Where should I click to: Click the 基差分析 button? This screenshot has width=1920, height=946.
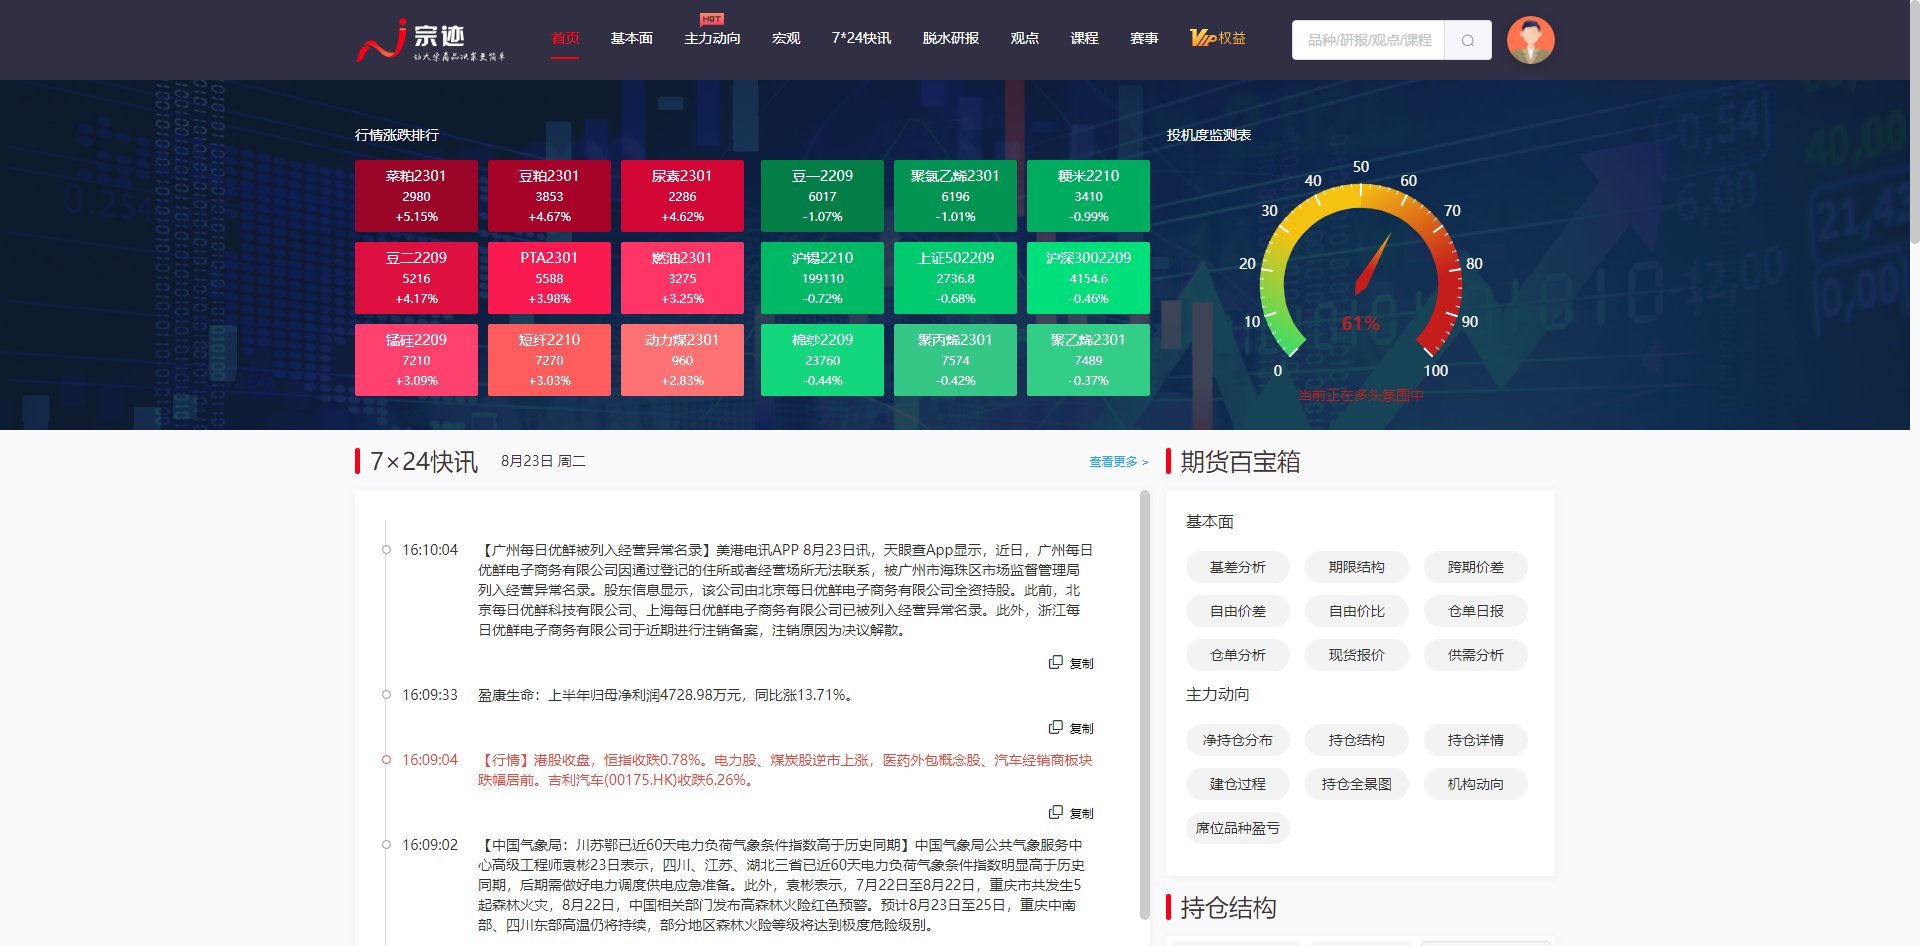tap(1237, 567)
